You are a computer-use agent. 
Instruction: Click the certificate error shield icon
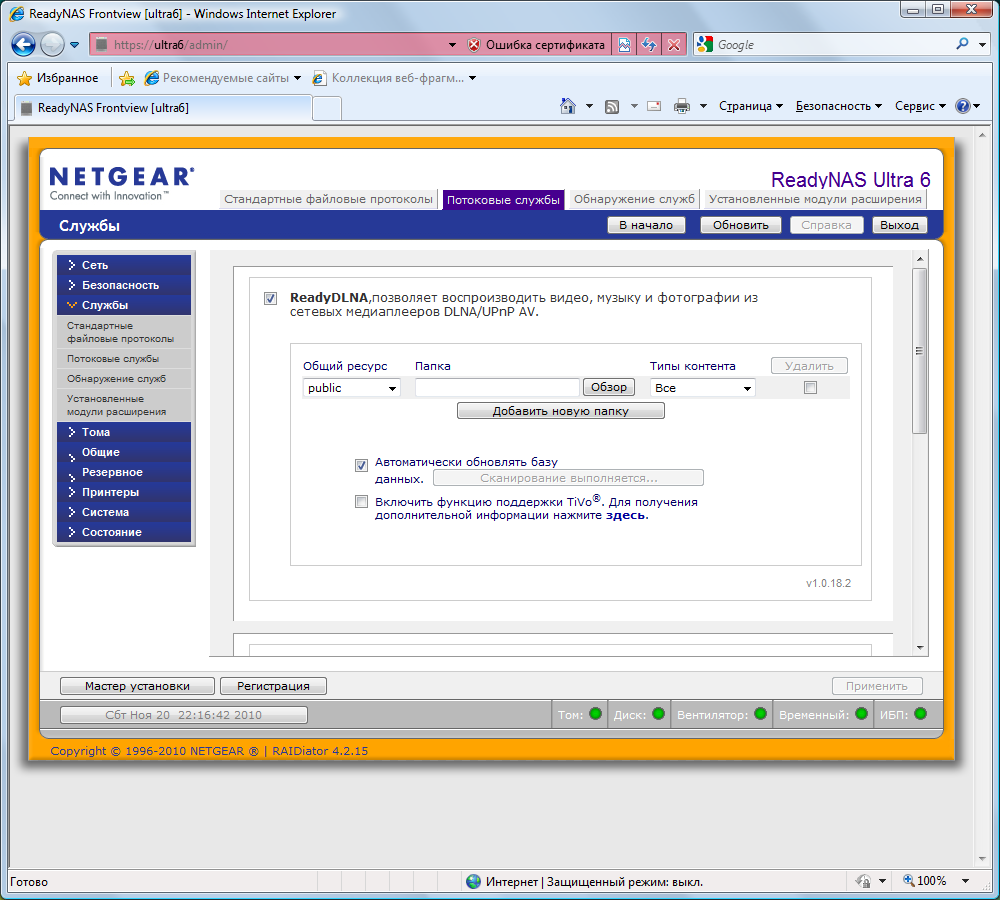pos(474,45)
